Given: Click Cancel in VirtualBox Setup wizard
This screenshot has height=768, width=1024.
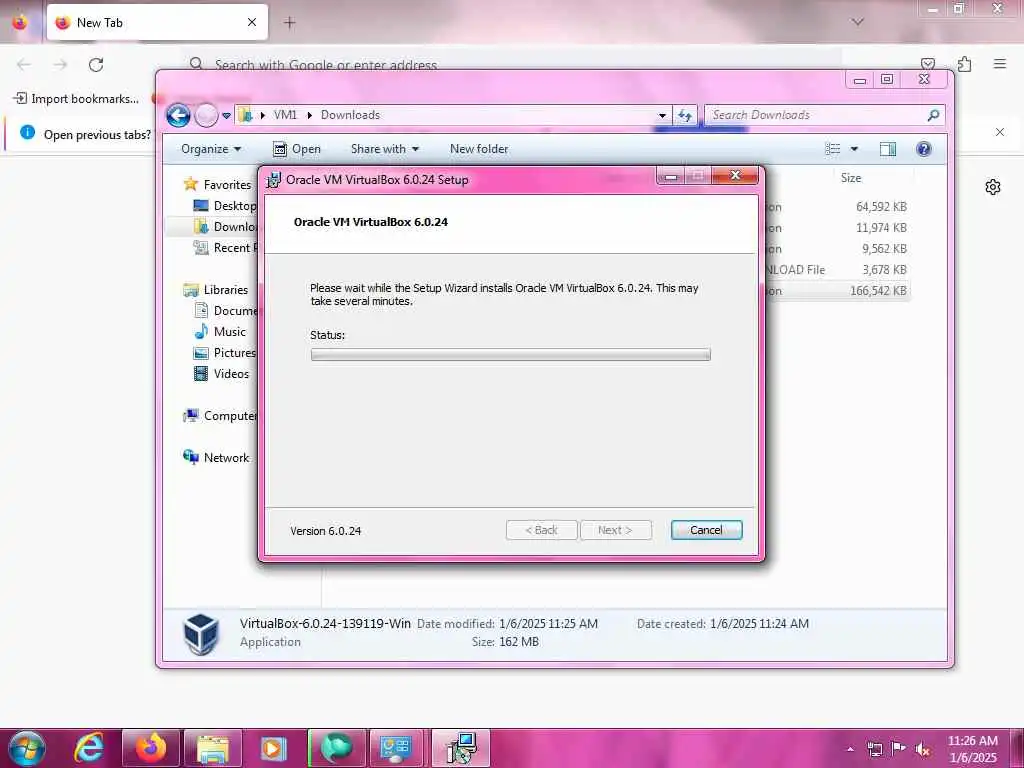Looking at the screenshot, I should (x=706, y=530).
